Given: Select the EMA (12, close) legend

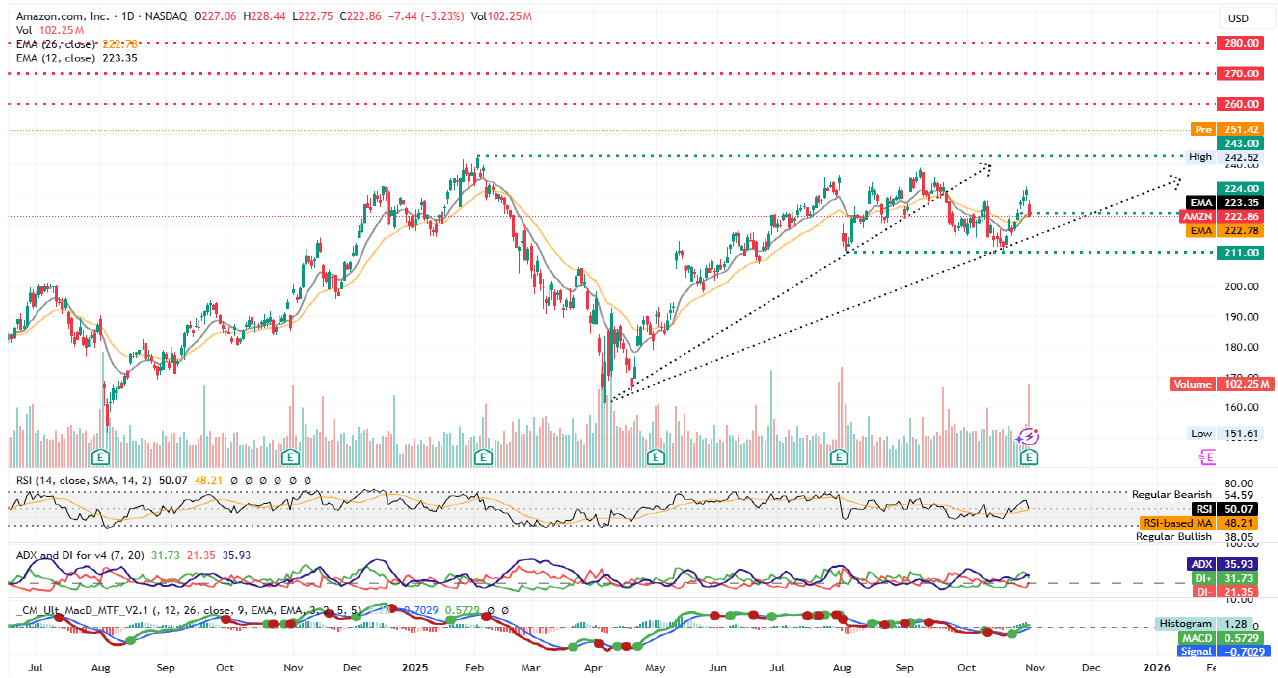Looking at the screenshot, I should [x=56, y=58].
